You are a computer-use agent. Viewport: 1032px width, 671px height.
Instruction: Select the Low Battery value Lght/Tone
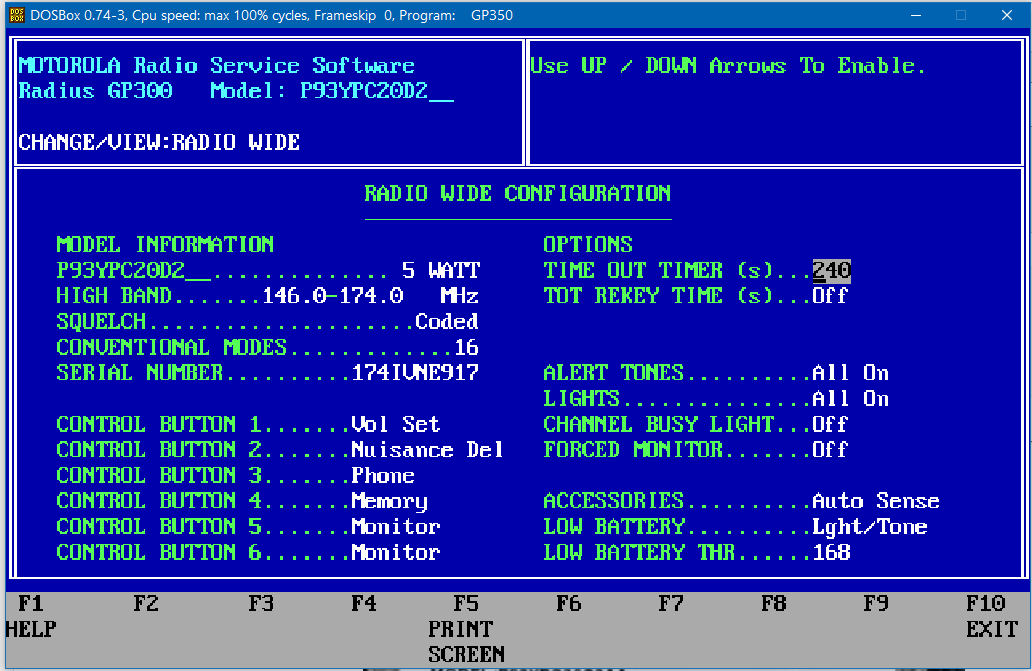869,527
